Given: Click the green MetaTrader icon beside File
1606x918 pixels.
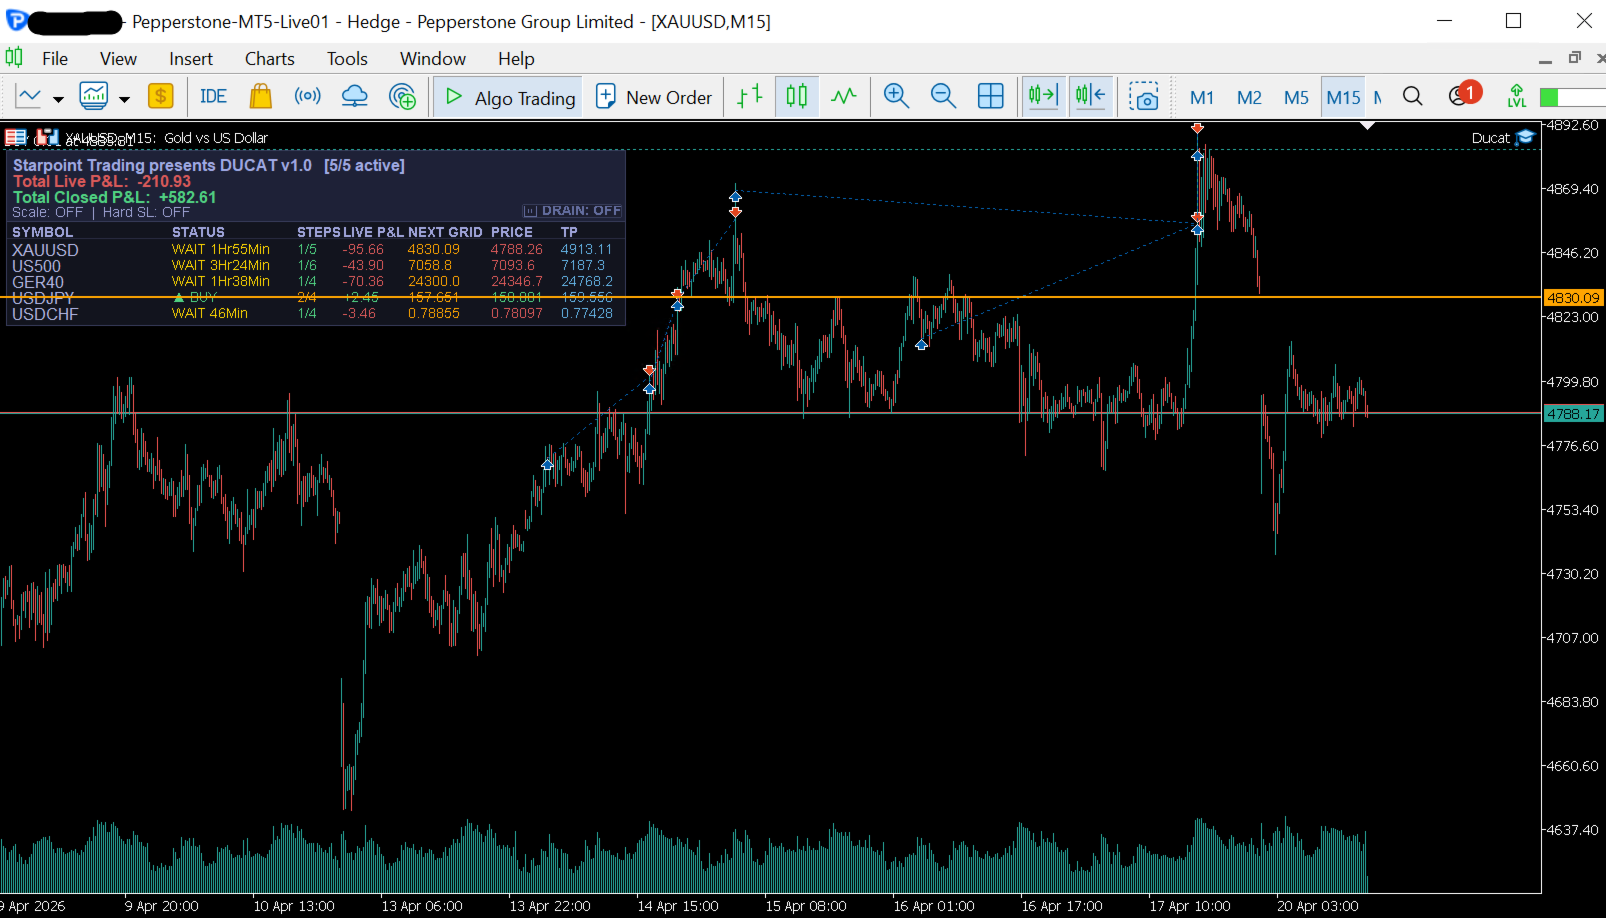Looking at the screenshot, I should pyautogui.click(x=14, y=57).
